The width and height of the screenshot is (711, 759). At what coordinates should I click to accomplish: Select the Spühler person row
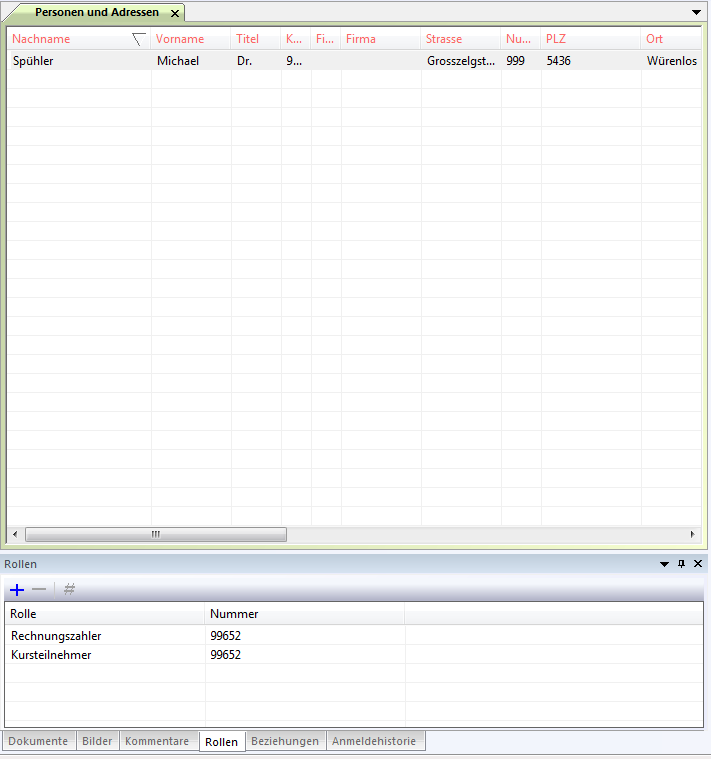tap(80, 61)
